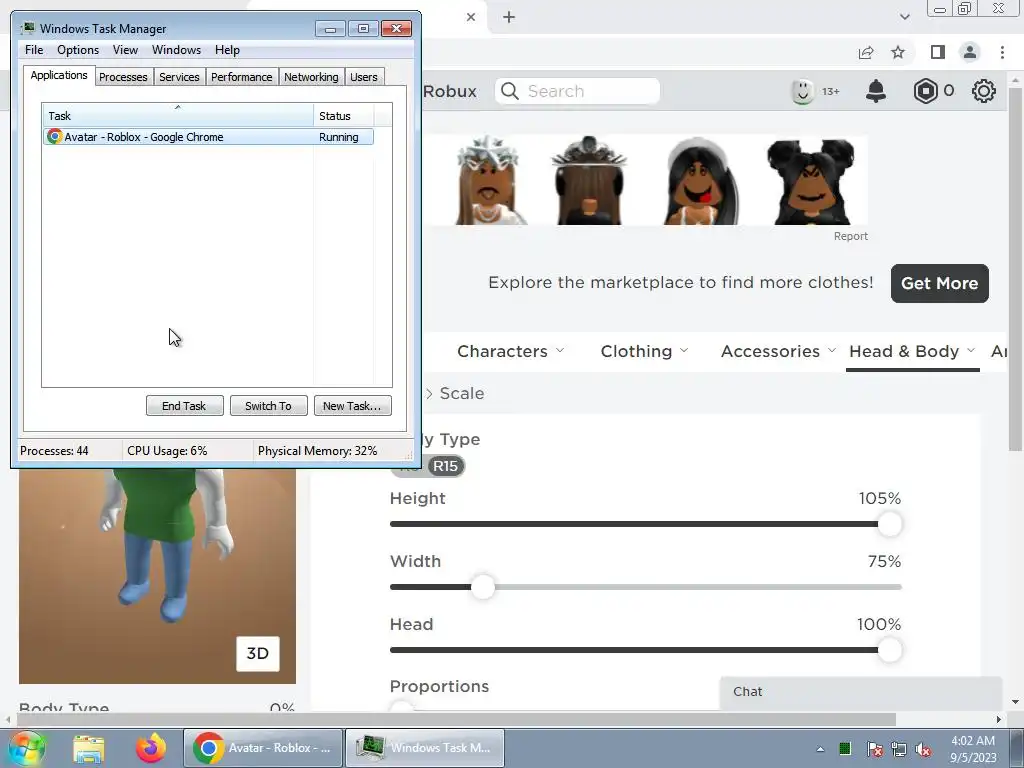Click the Get More button
Image resolution: width=1024 pixels, height=768 pixels.
pos(939,283)
